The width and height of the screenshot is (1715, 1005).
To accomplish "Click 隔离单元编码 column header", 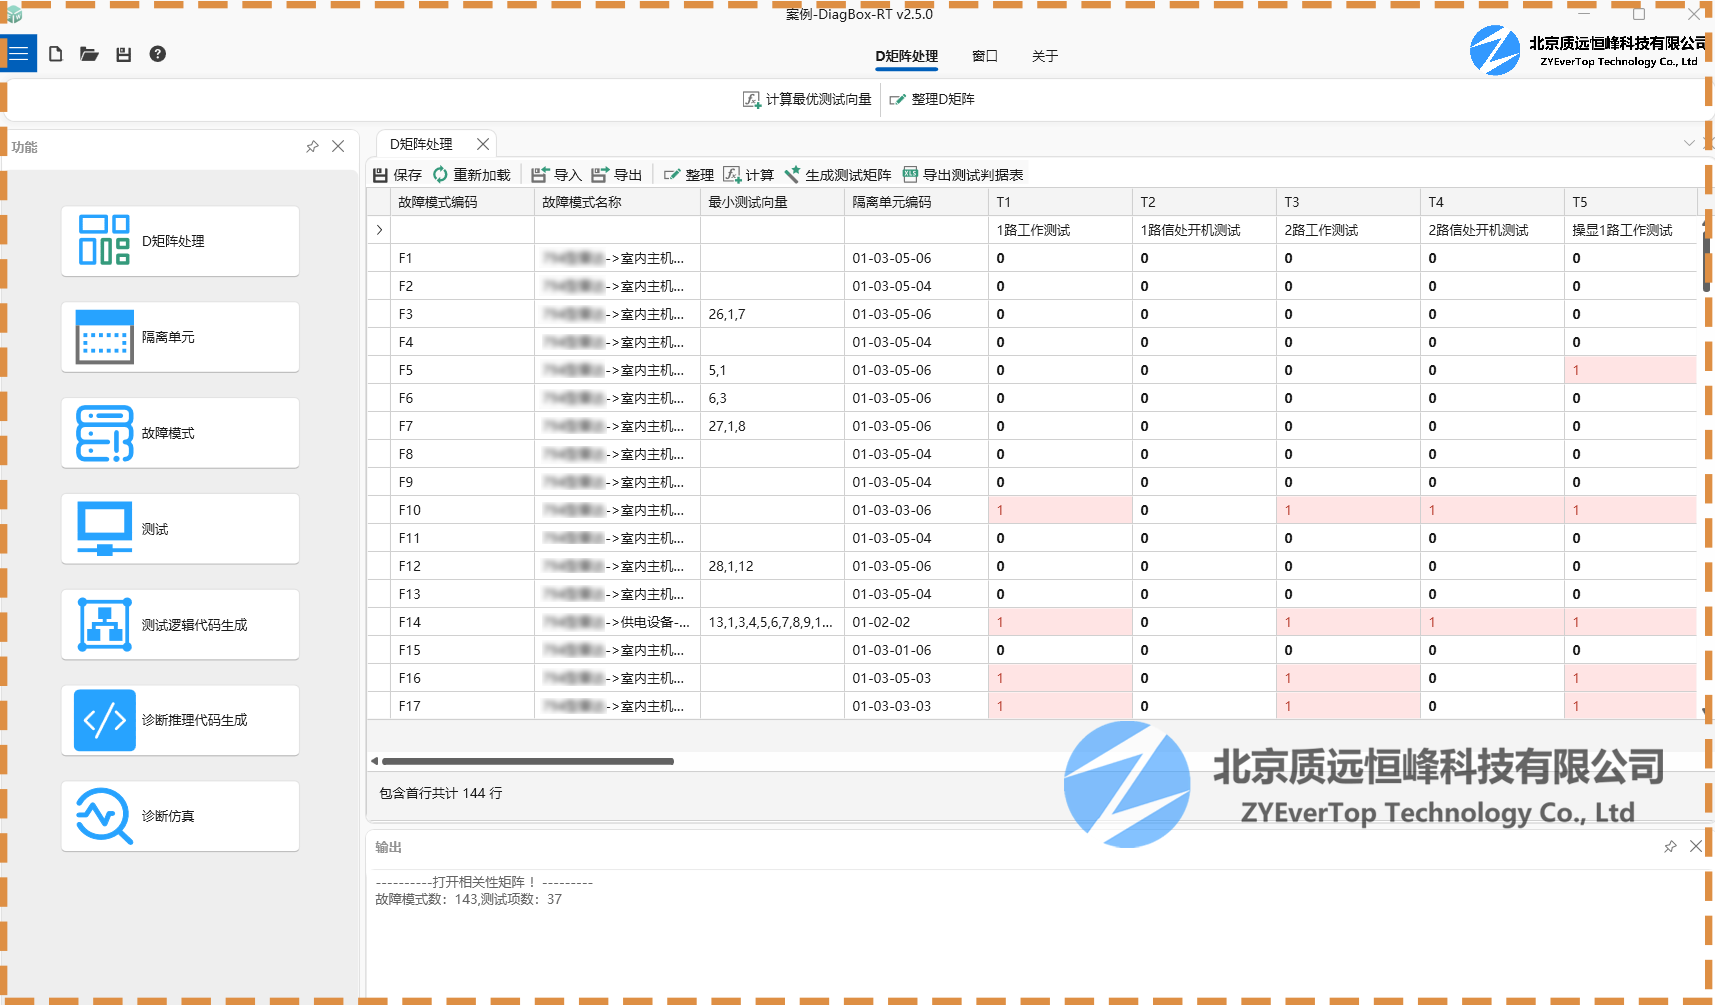I will (x=916, y=202).
